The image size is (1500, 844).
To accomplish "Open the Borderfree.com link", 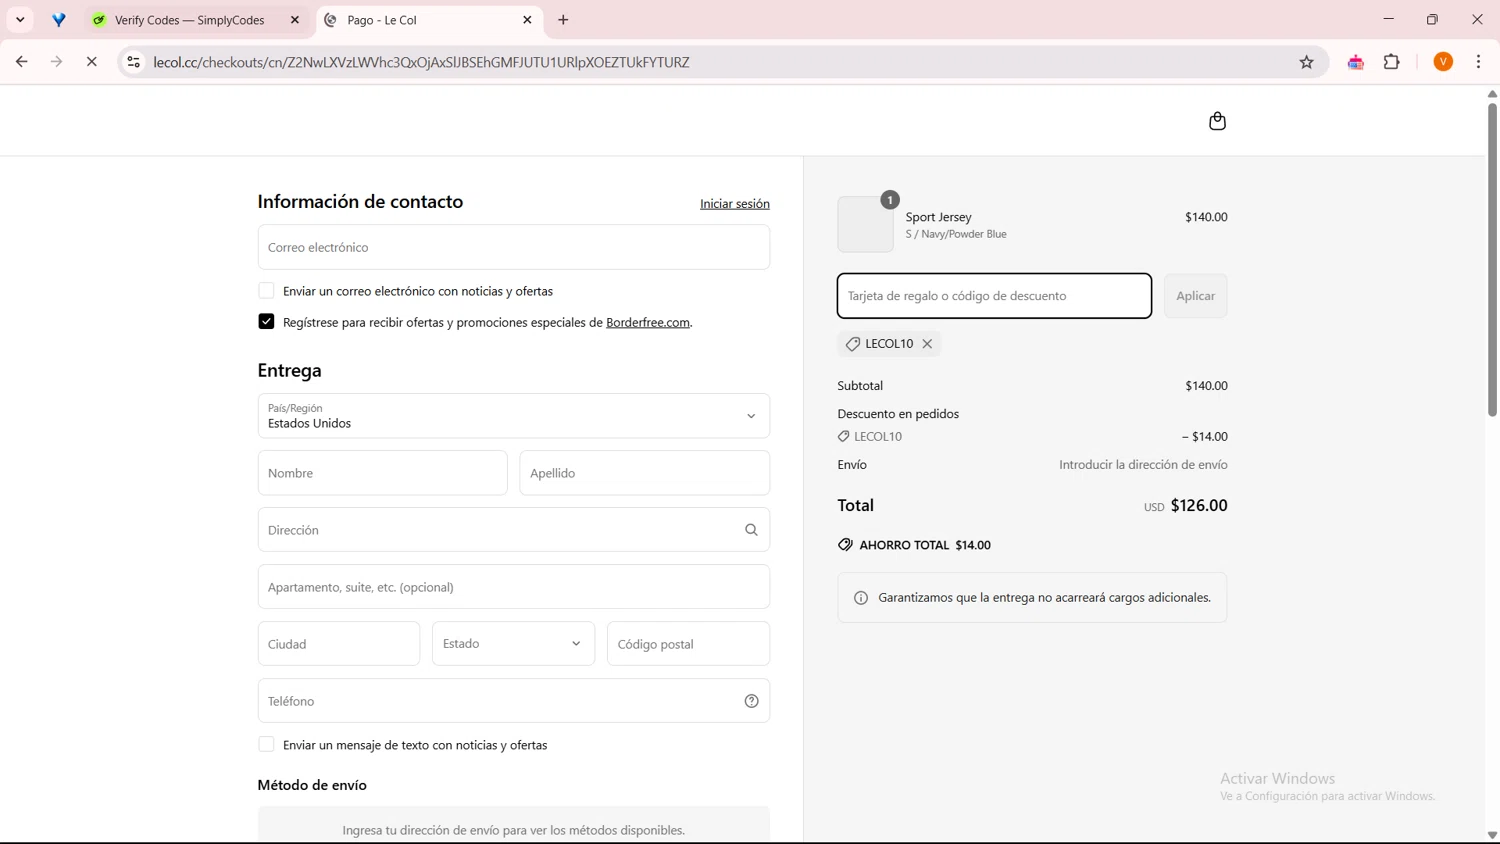I will click(x=648, y=323).
